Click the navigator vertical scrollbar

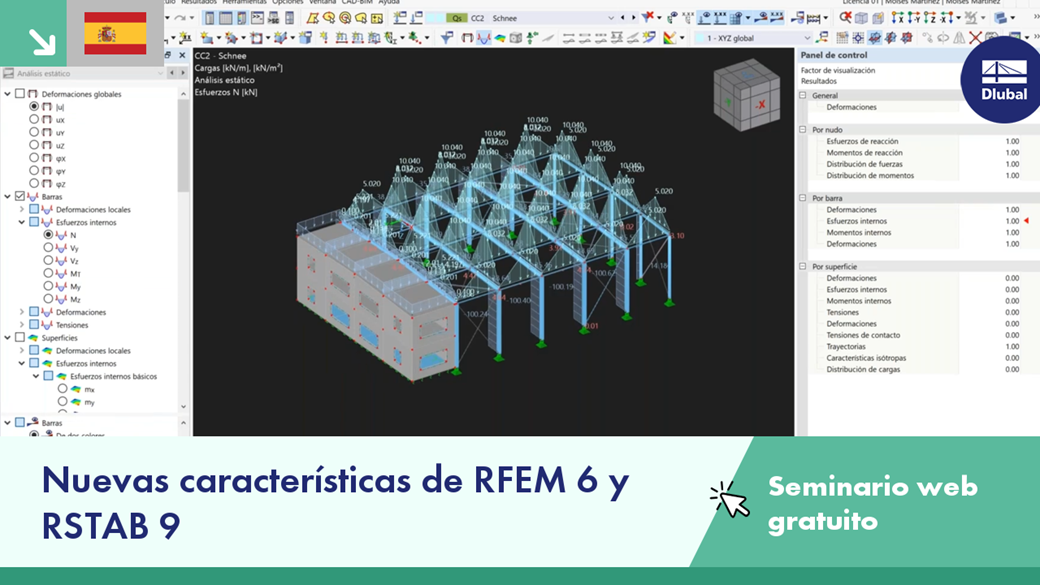tap(183, 146)
